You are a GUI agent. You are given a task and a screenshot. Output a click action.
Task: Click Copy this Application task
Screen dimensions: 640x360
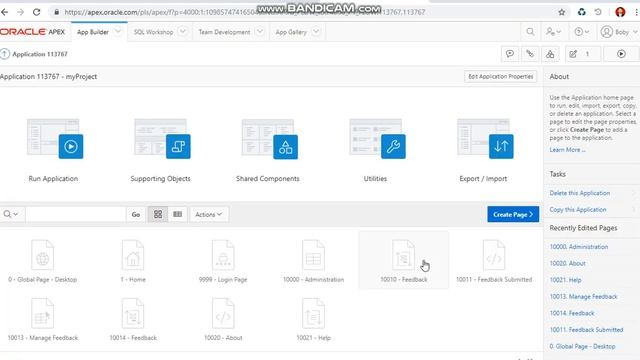(x=578, y=209)
